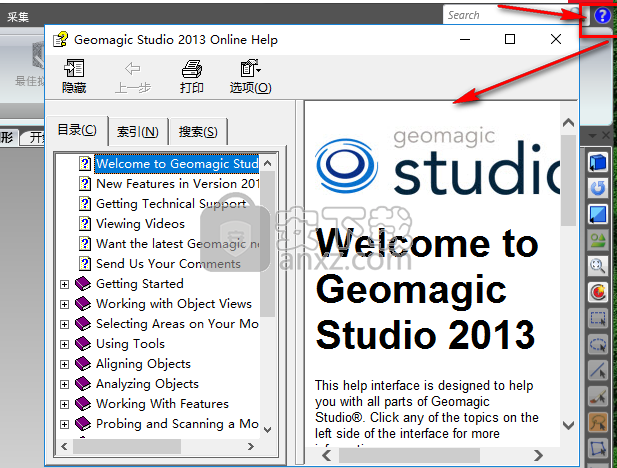The height and width of the screenshot is (468, 617).
Task: Select Working with Object Views text
Action: [x=174, y=303]
